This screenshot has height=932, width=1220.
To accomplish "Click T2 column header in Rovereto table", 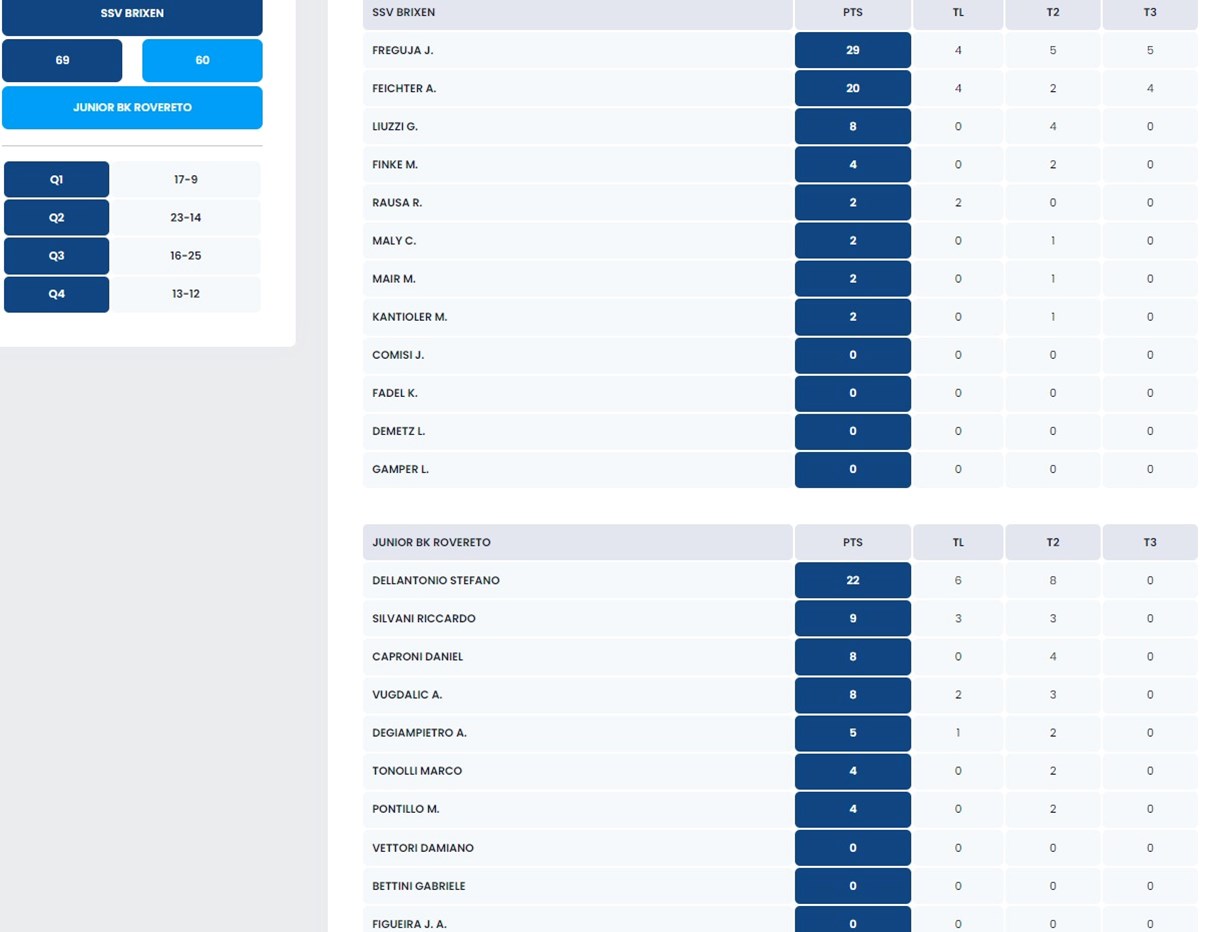I will [1052, 542].
